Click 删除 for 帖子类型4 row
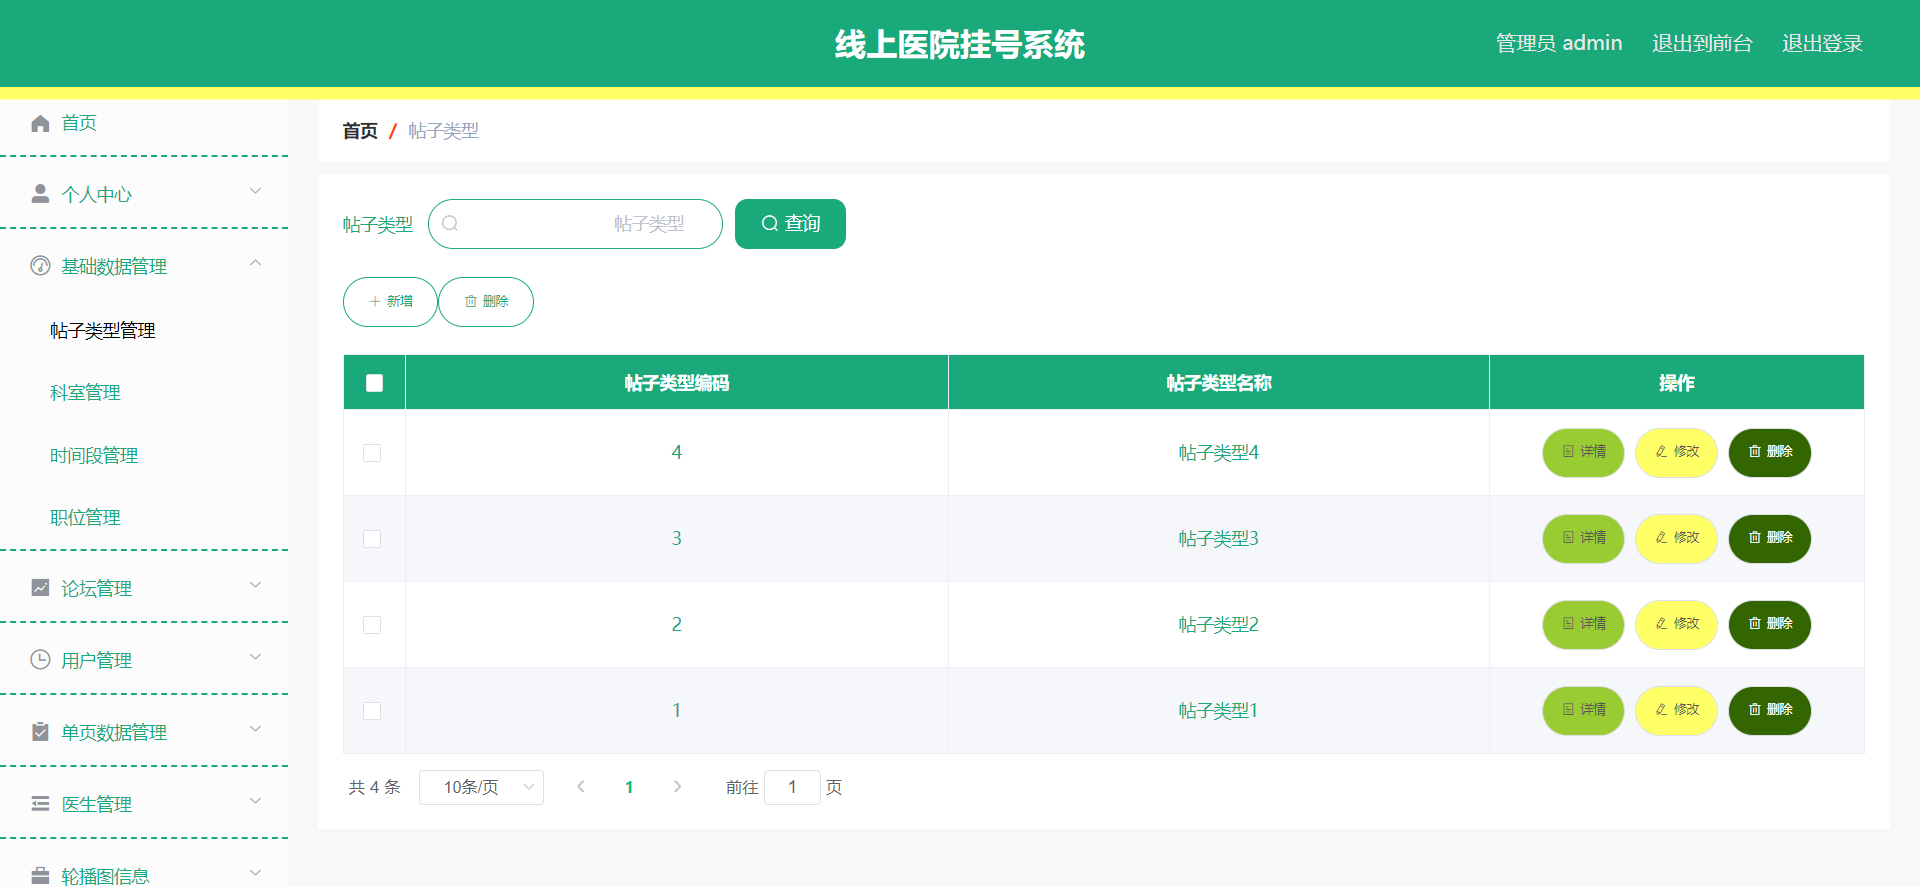 coord(1770,453)
